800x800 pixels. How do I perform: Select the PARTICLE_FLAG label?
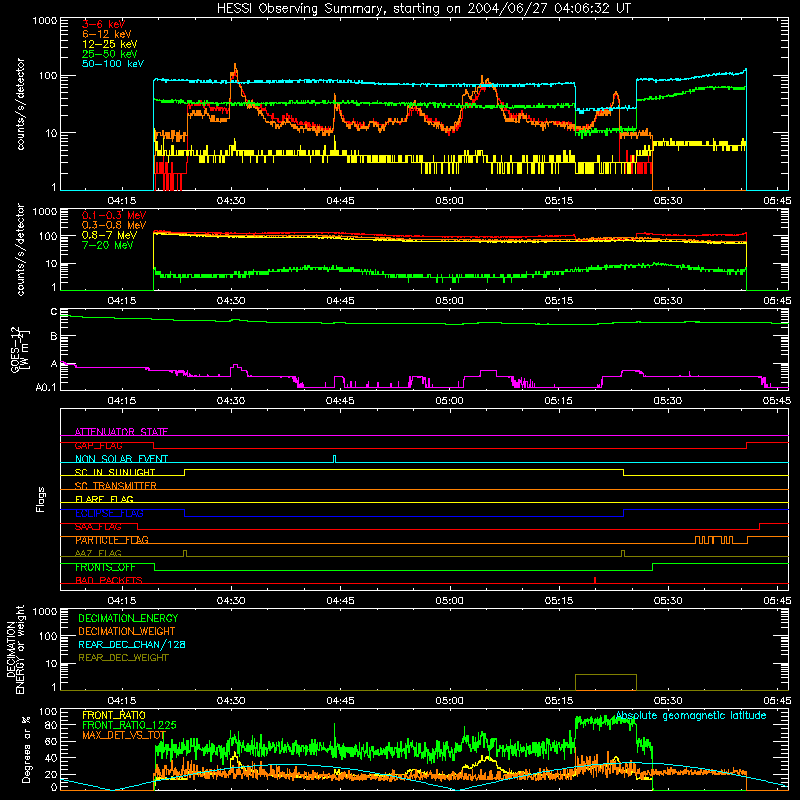pos(112,540)
